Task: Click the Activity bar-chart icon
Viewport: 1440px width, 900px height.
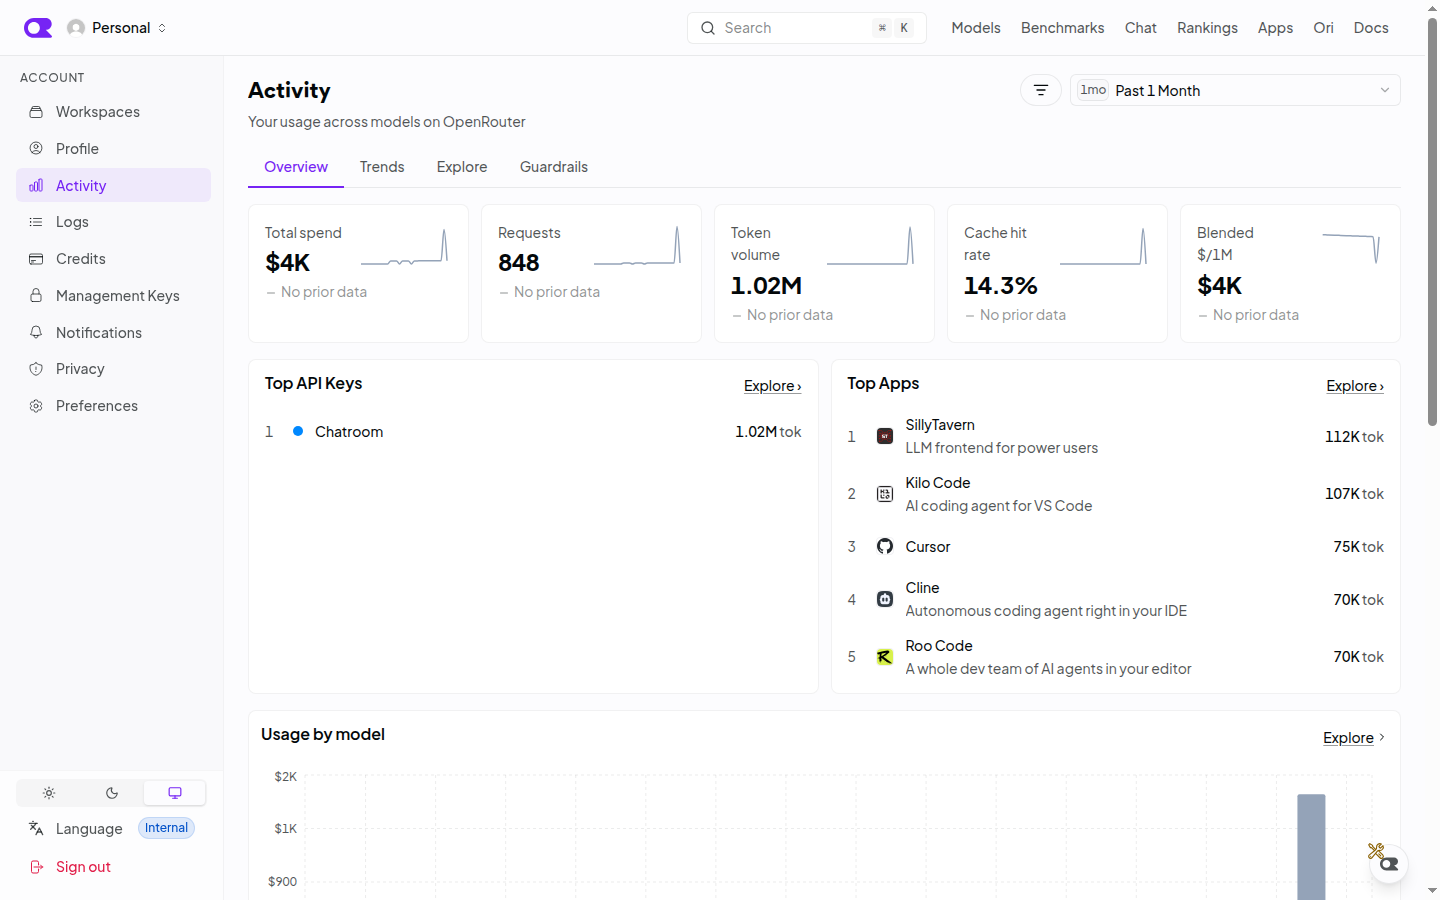Action: pos(36,185)
